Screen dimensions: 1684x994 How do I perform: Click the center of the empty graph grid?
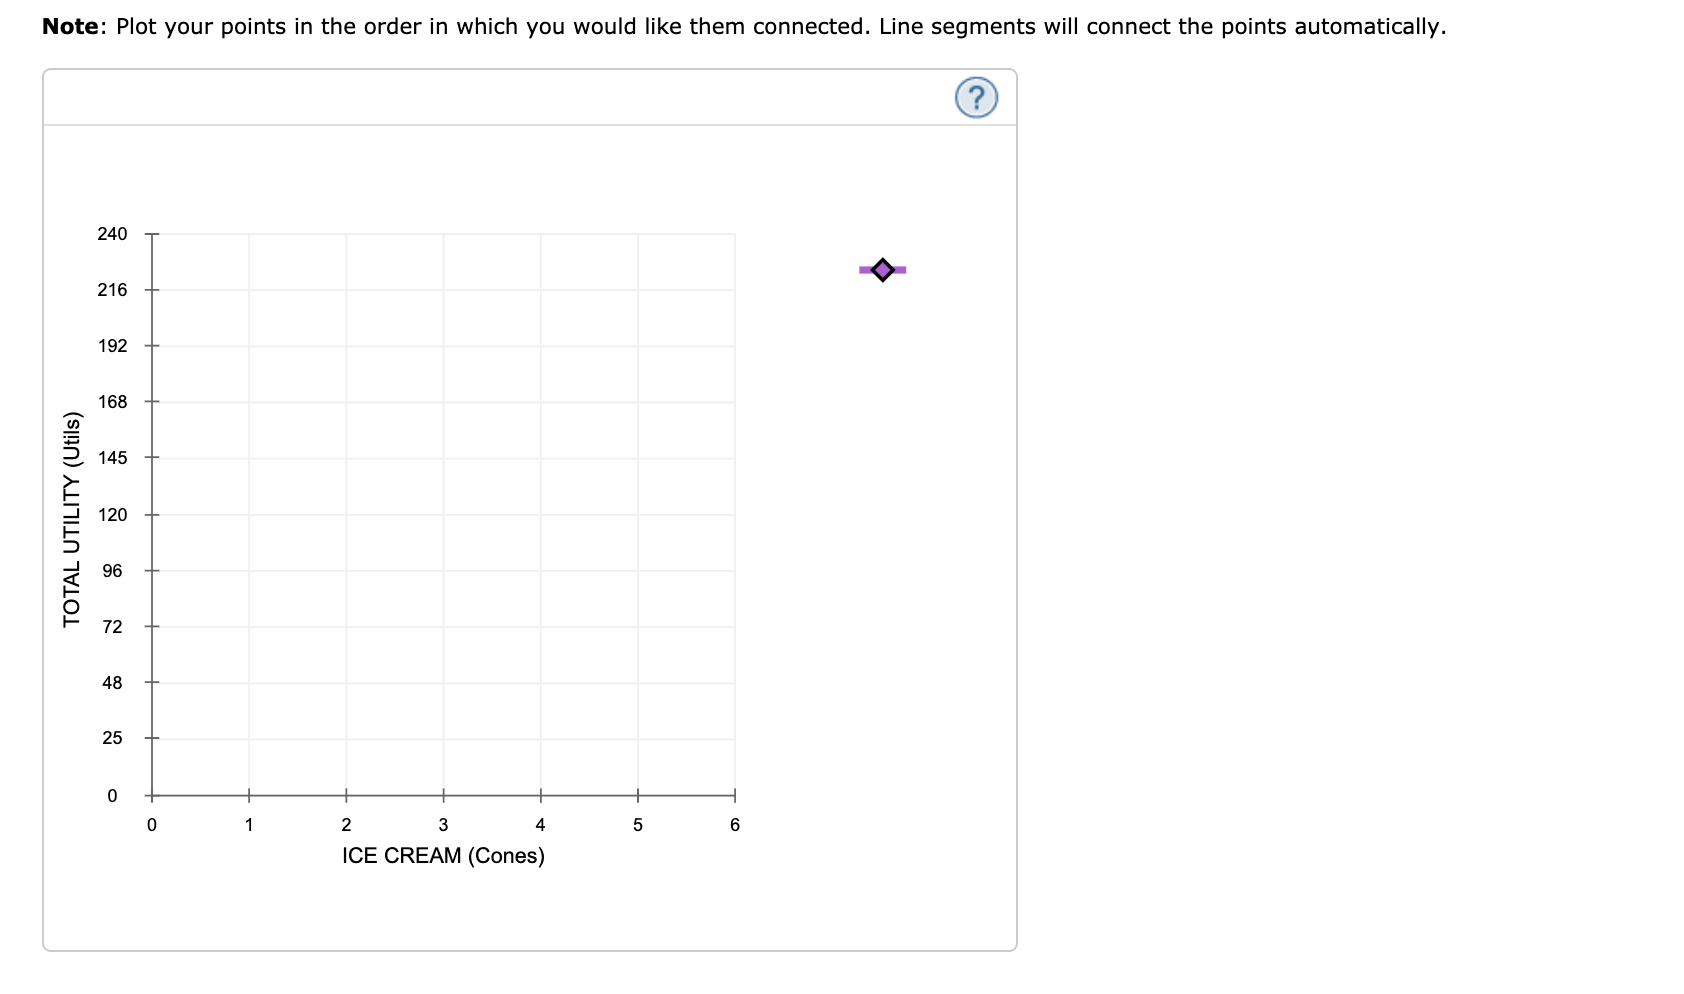(x=443, y=514)
